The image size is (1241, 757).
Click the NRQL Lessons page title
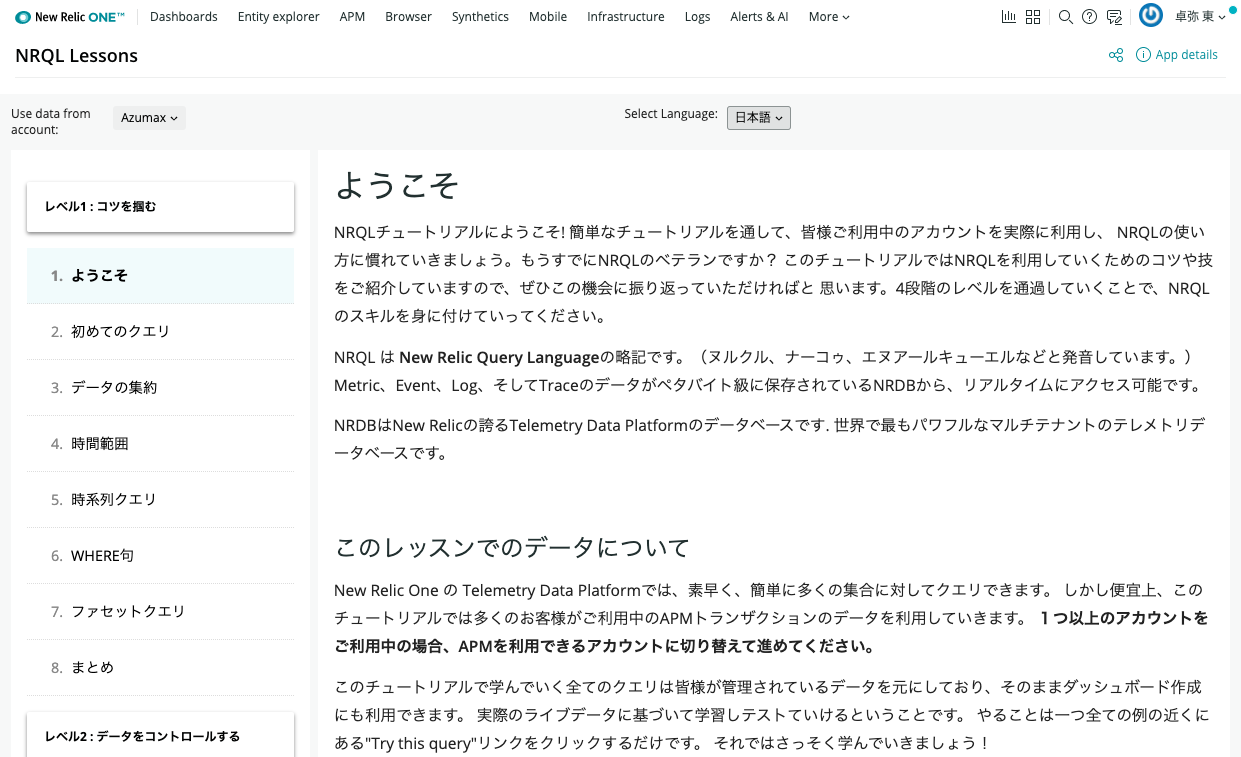tap(77, 56)
